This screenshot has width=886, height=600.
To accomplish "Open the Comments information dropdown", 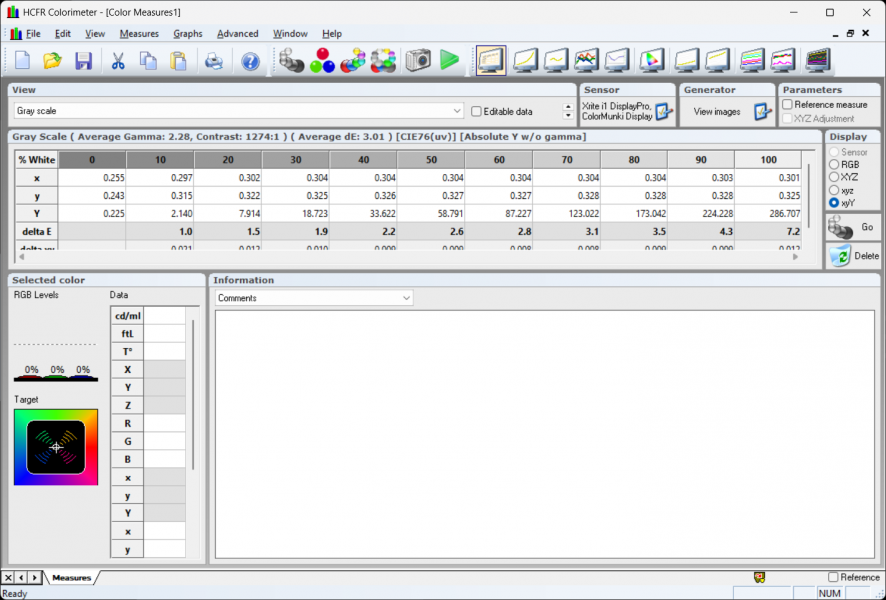I will coord(406,298).
